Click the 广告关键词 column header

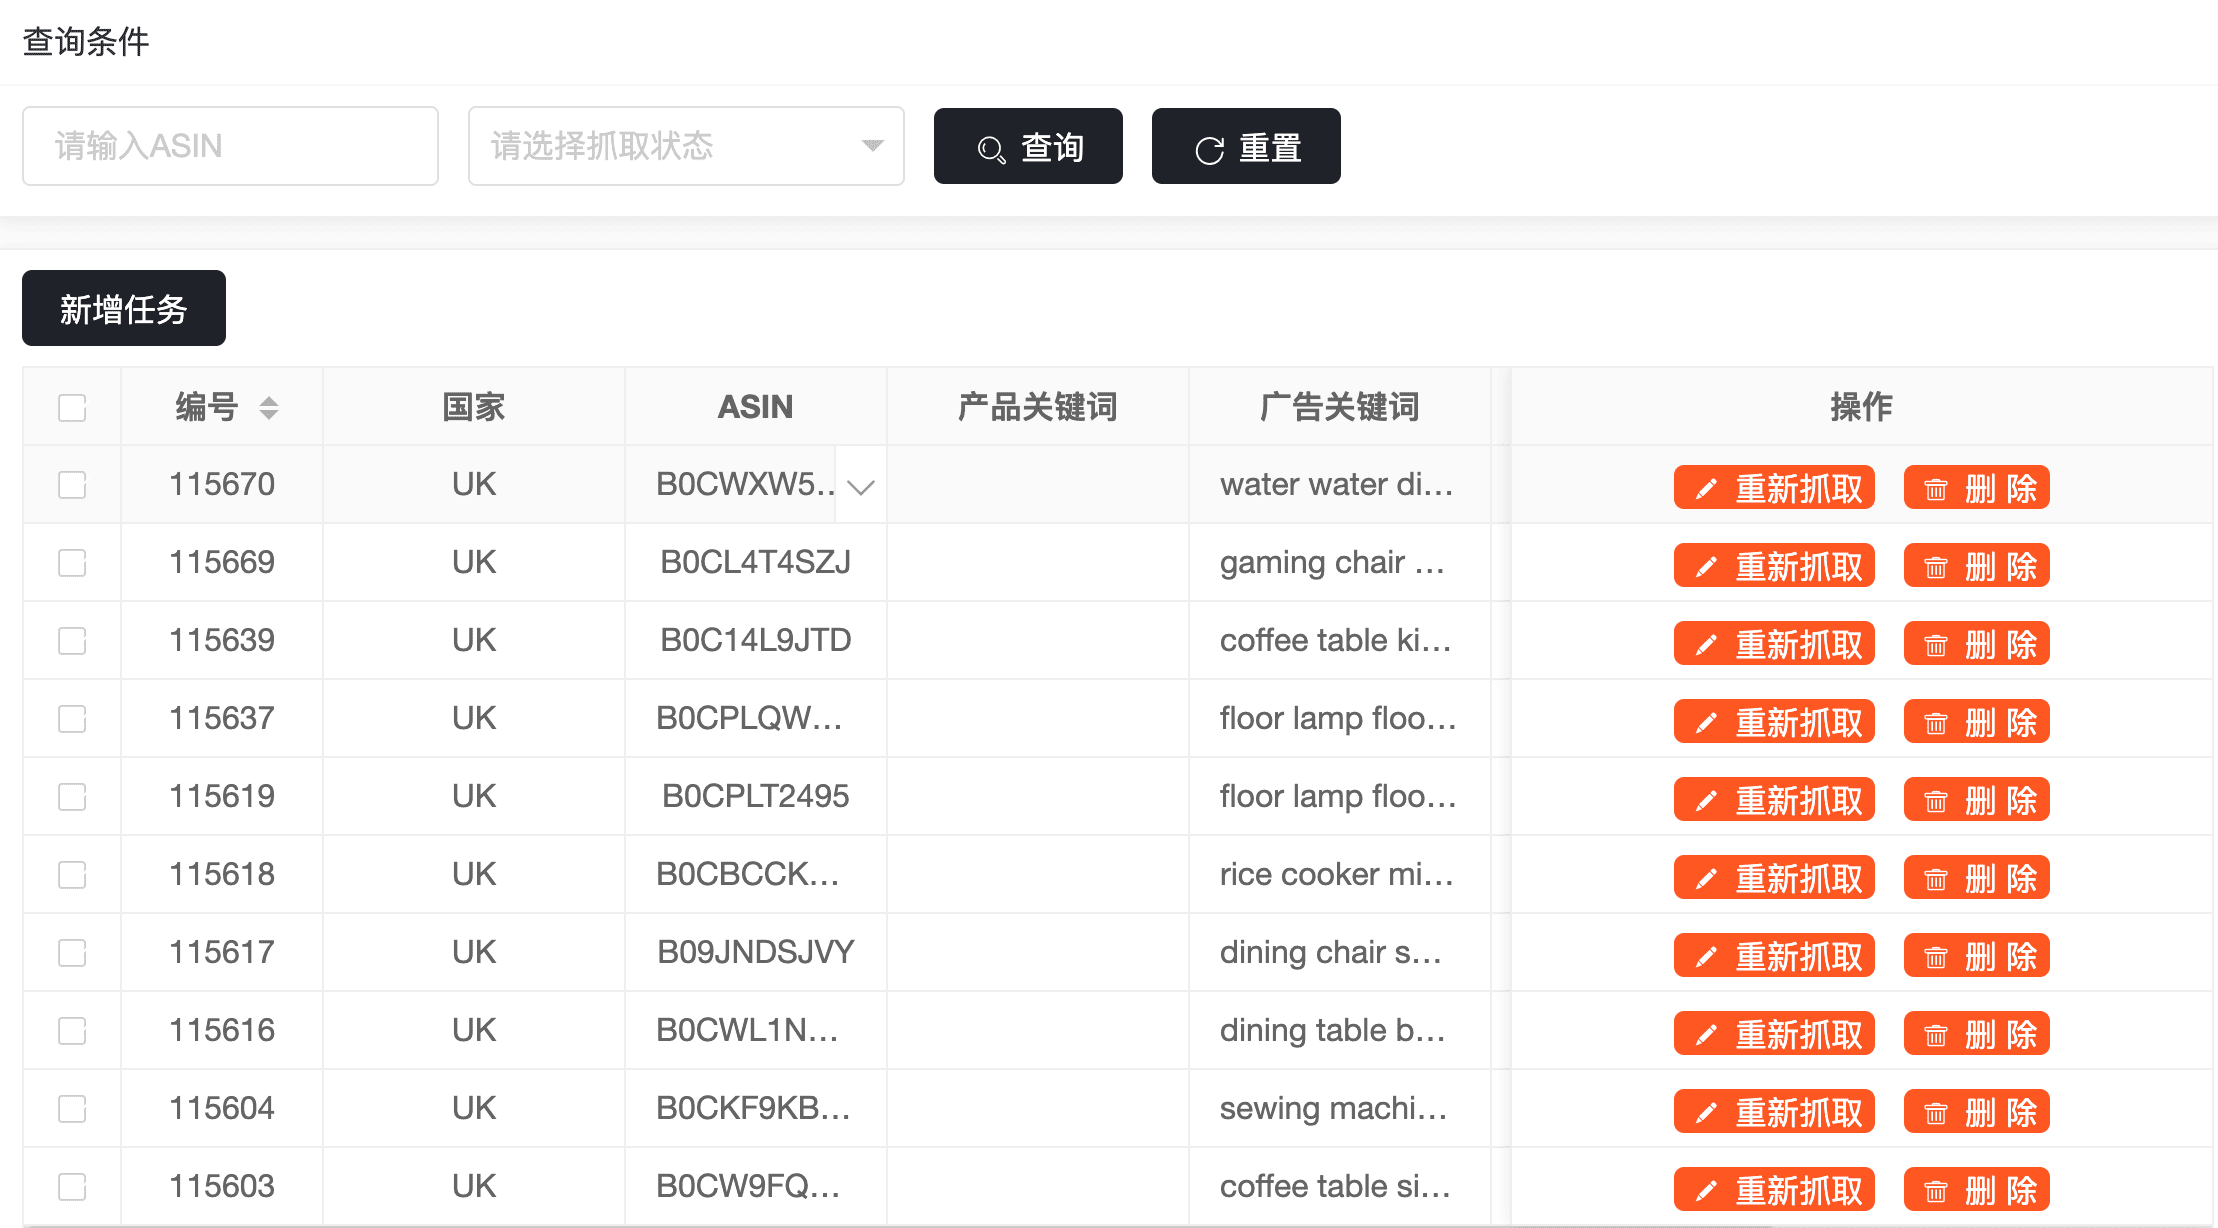pos(1339,407)
